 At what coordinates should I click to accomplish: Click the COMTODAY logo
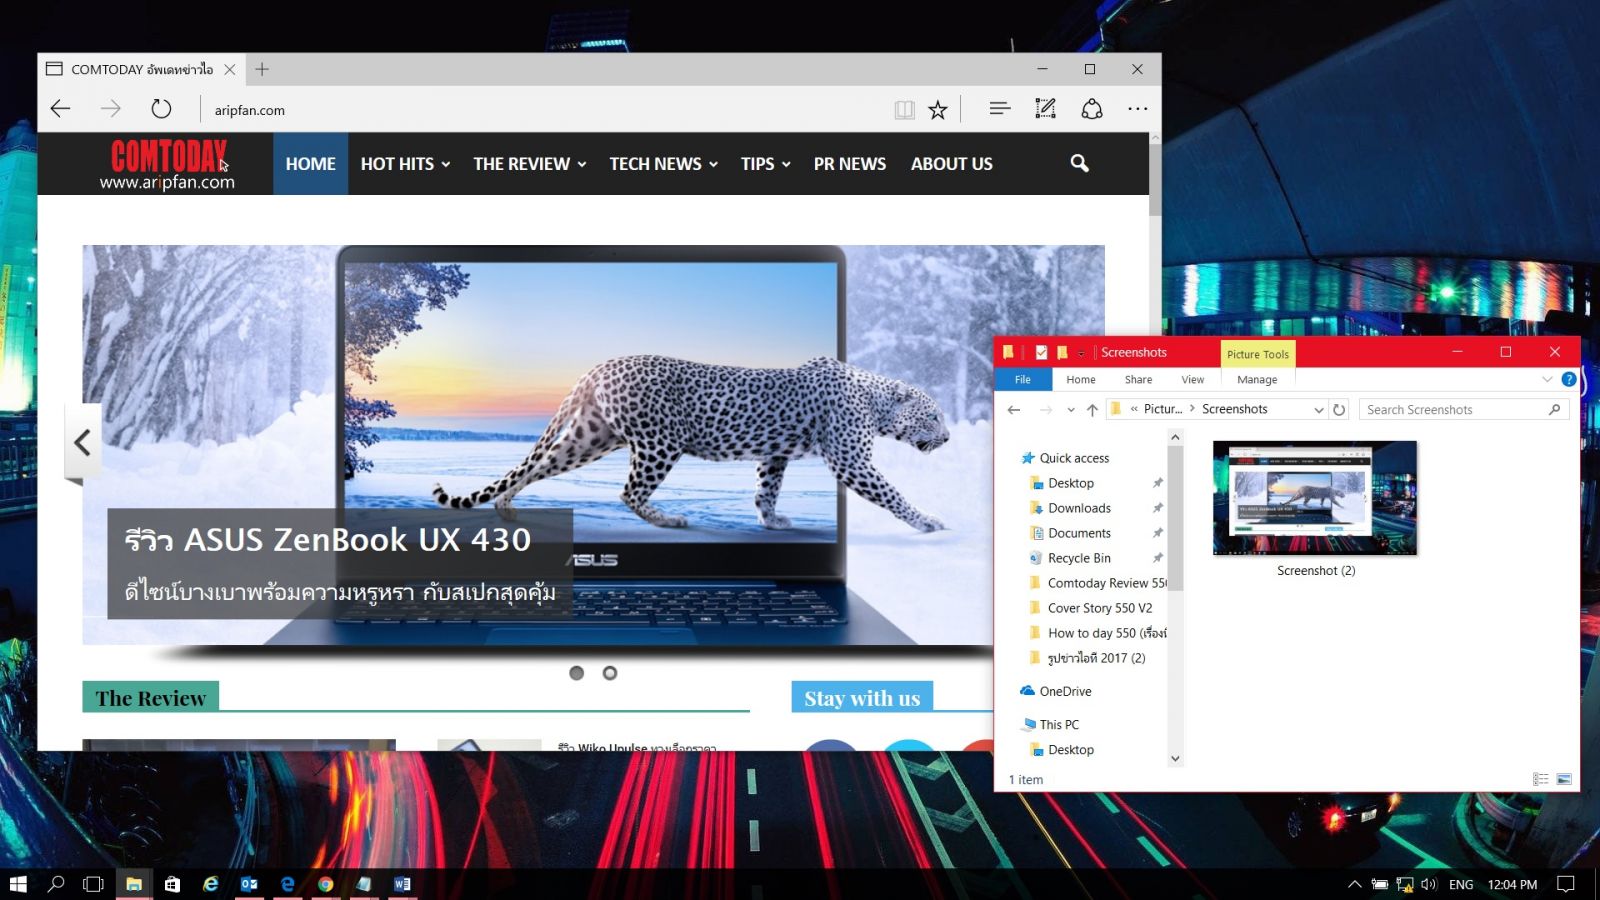click(168, 164)
